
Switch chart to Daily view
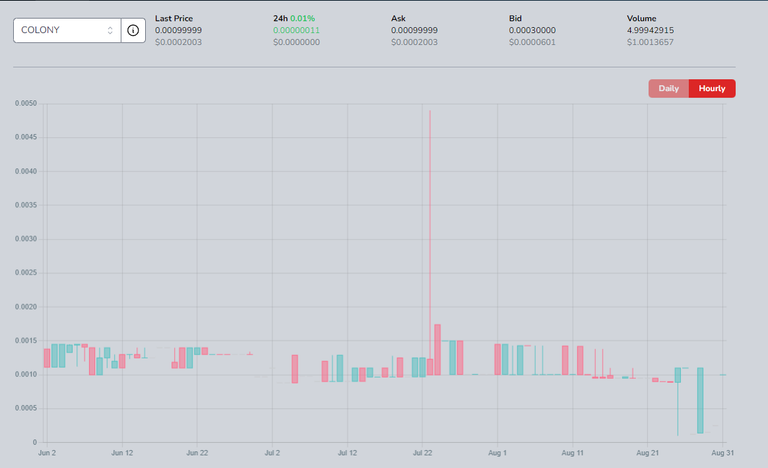click(x=669, y=89)
